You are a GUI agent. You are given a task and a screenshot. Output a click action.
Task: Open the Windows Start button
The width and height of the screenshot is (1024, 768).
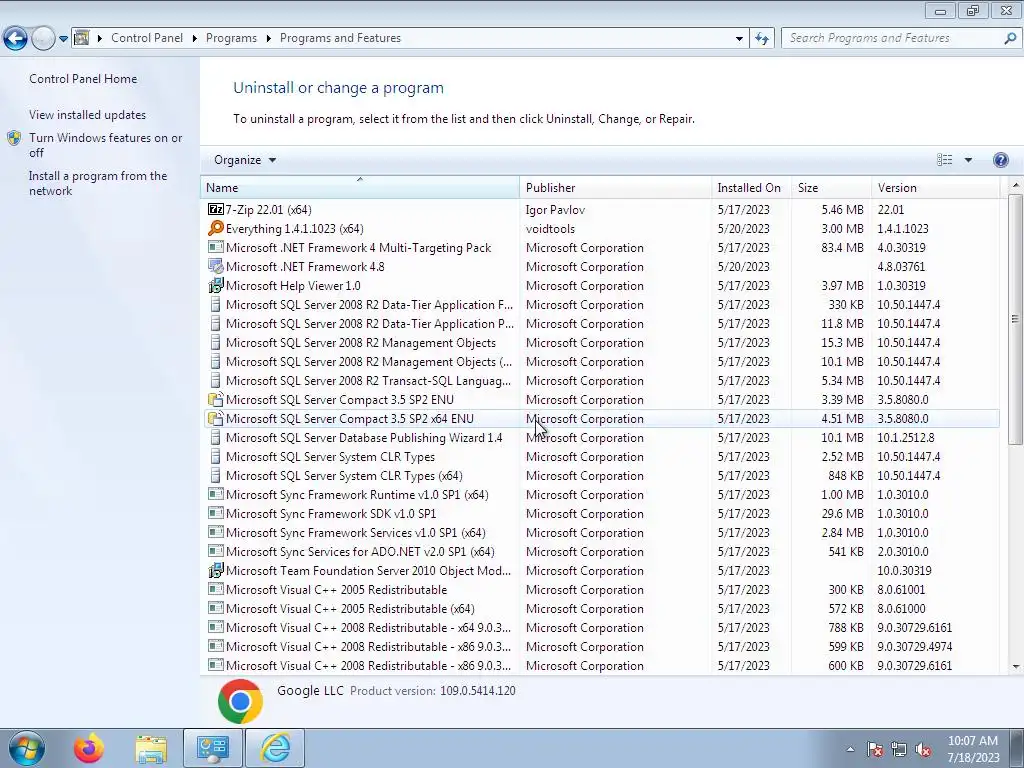[x=27, y=748]
